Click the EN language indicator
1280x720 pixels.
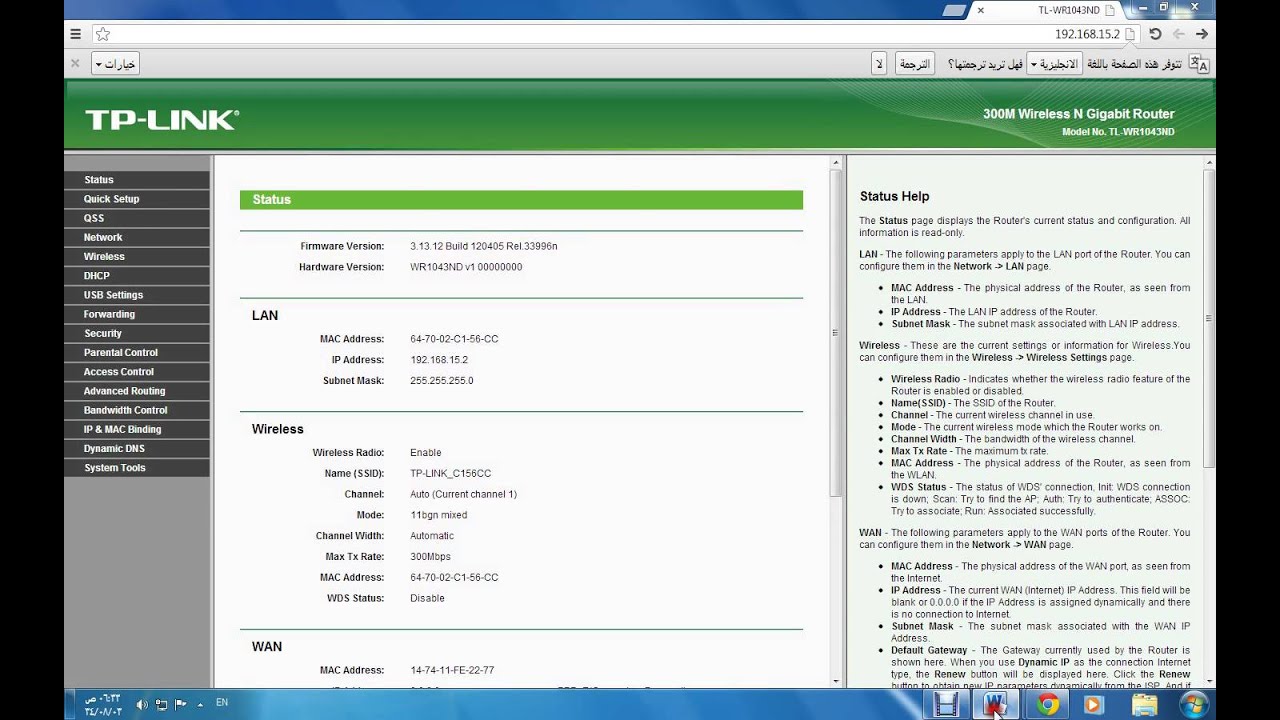pos(222,703)
